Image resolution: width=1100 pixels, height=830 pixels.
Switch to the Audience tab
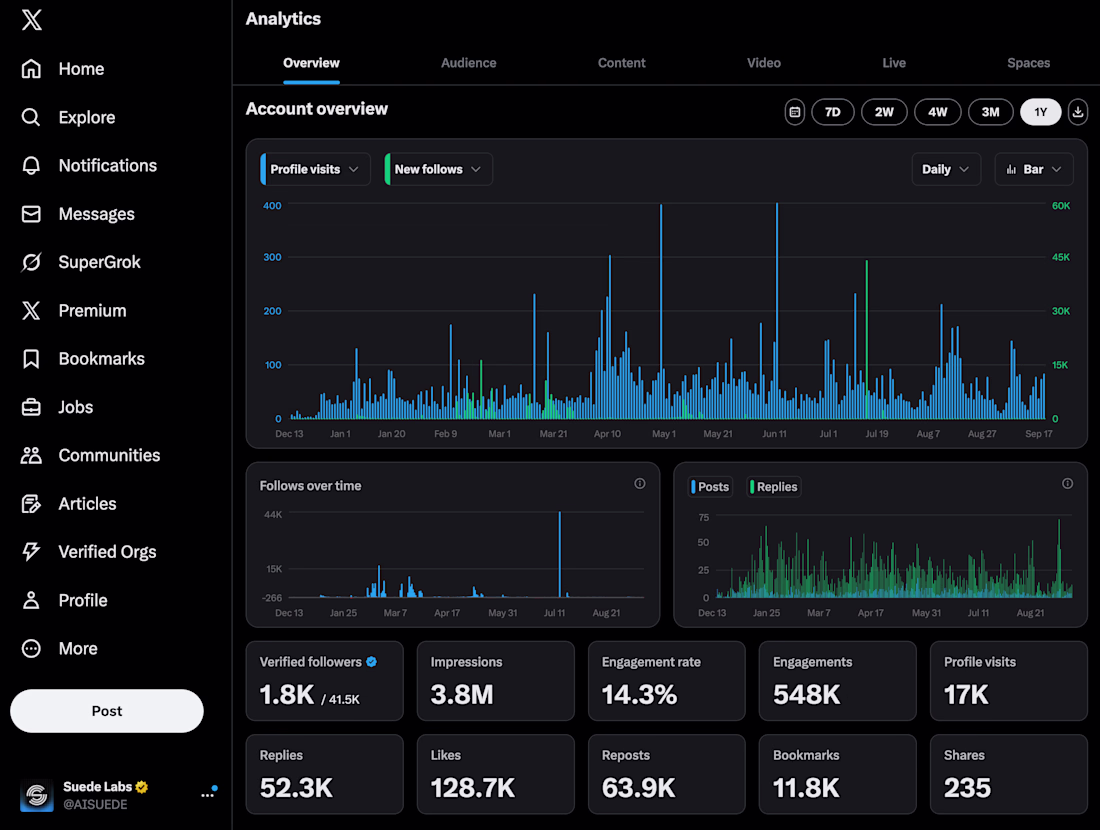(469, 63)
